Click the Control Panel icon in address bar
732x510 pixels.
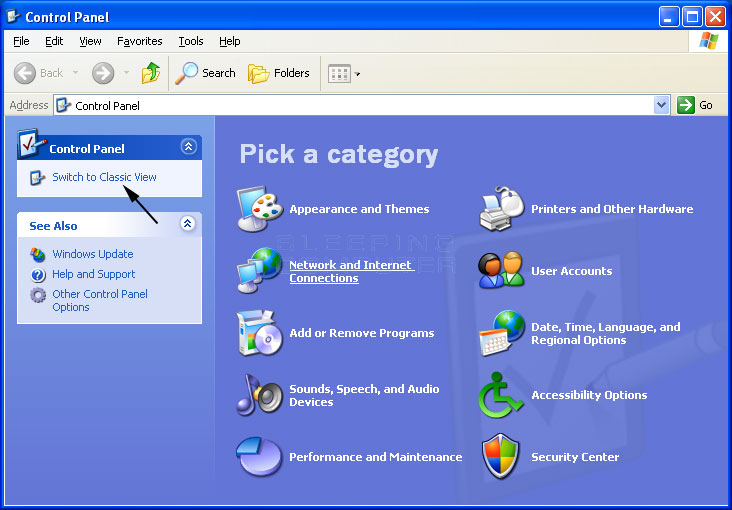63,106
